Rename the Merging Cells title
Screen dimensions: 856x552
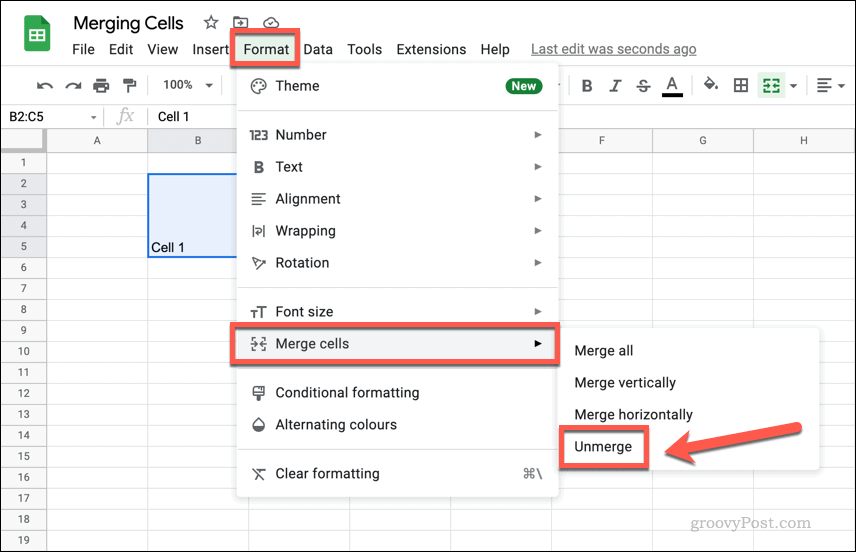(x=128, y=23)
